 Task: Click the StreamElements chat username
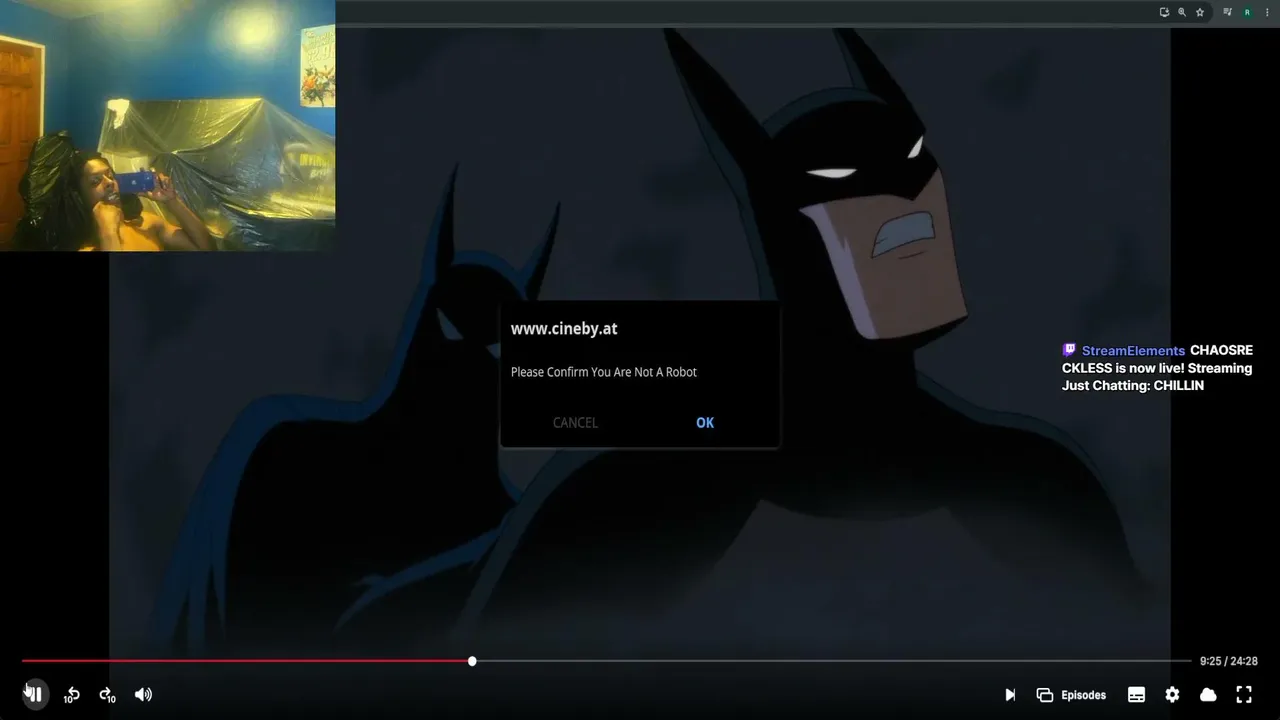1133,351
